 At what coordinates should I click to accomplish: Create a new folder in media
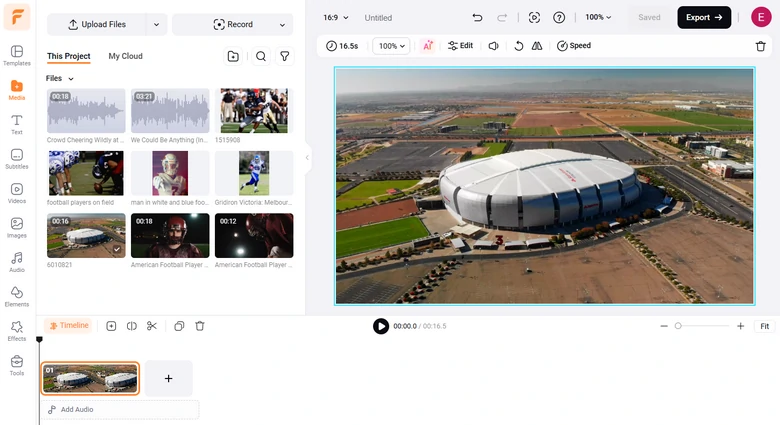[x=233, y=56]
